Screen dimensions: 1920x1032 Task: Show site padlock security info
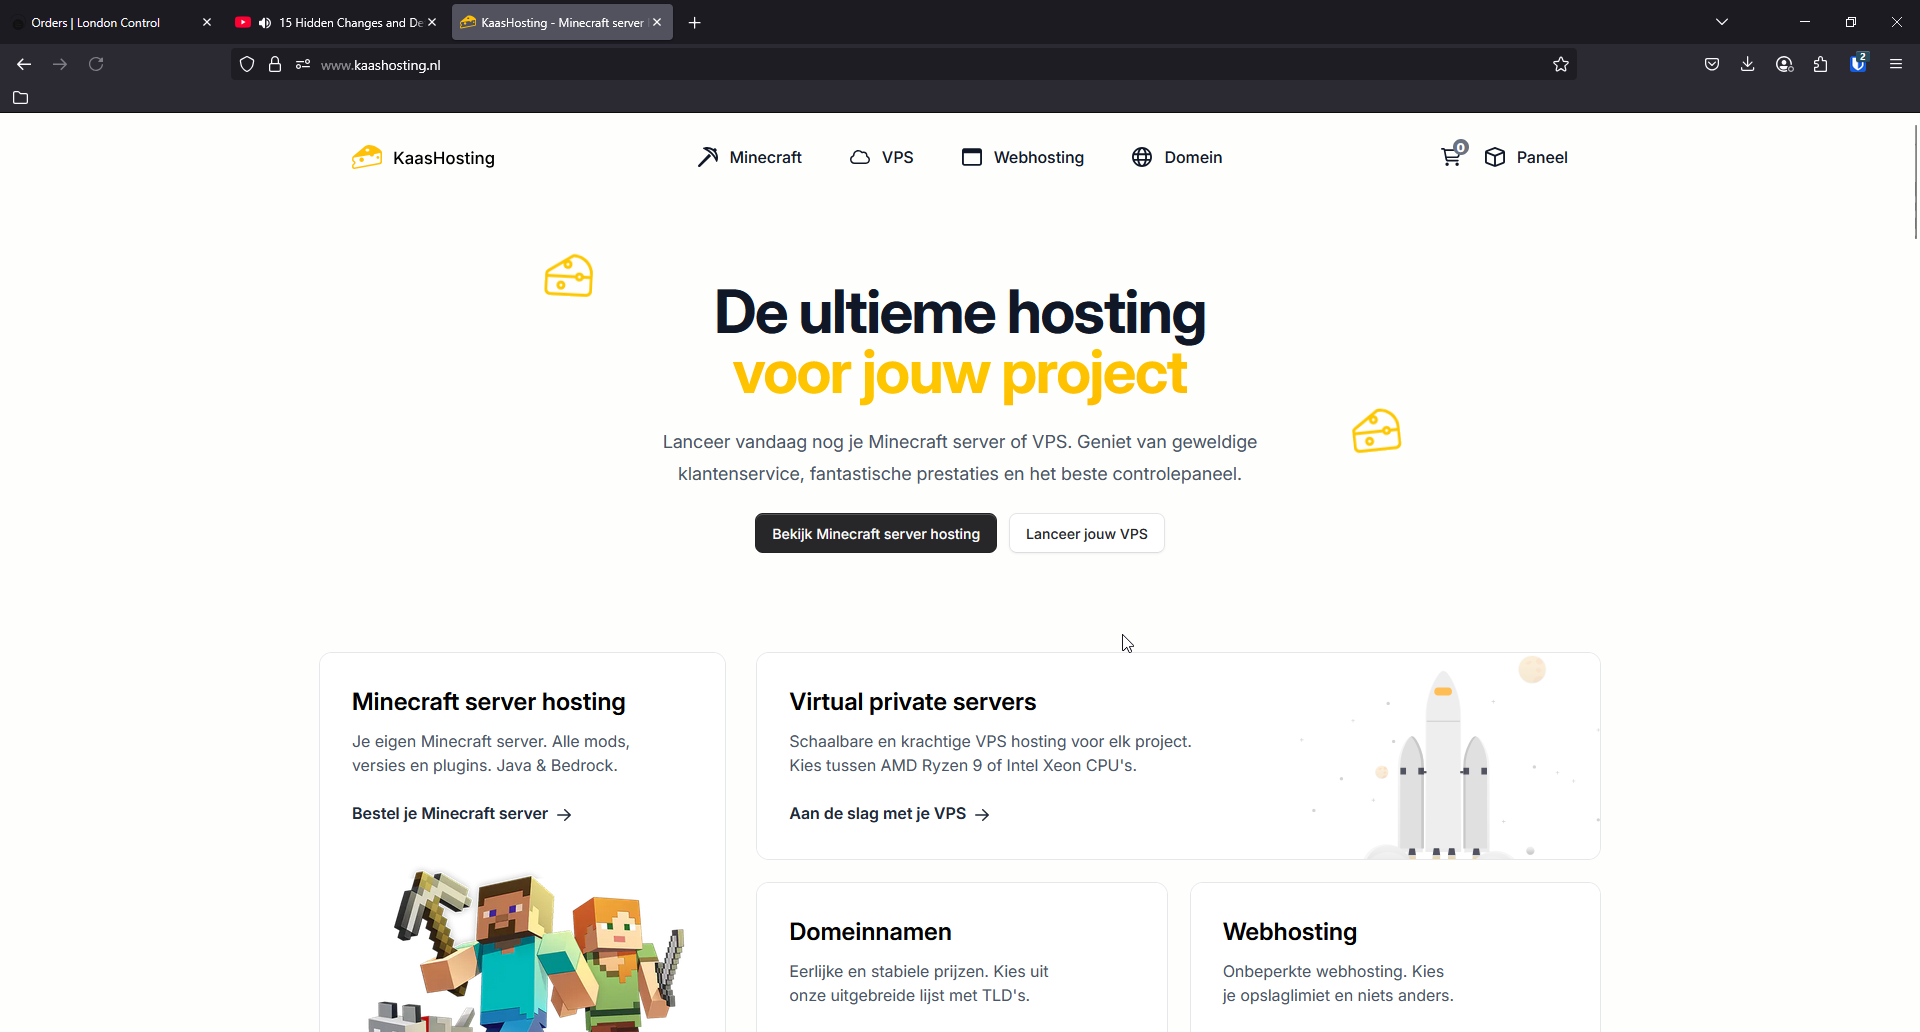click(275, 65)
